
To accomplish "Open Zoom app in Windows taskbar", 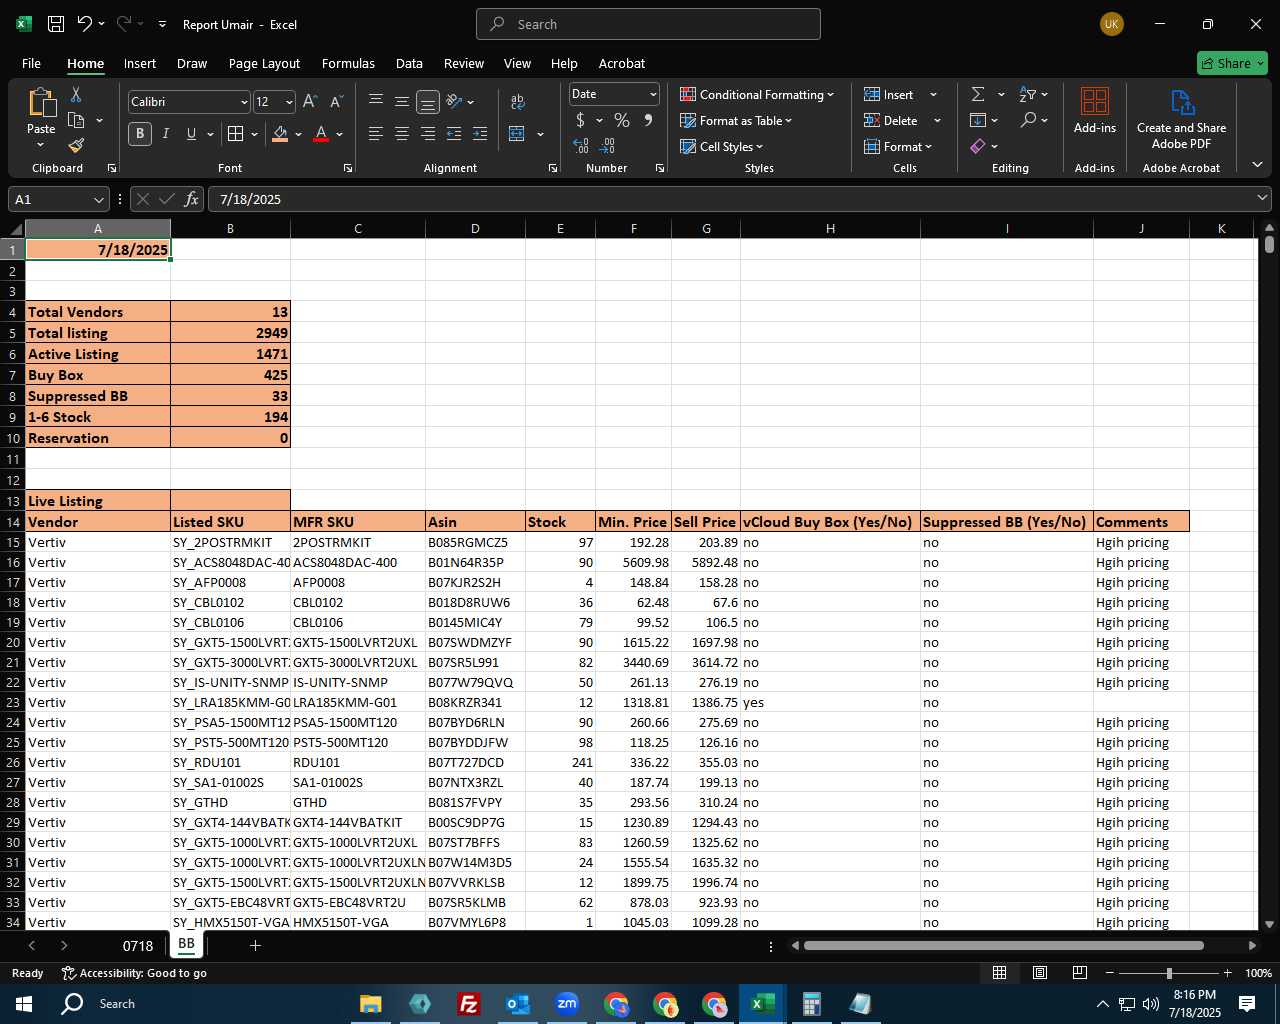I will pos(567,1003).
